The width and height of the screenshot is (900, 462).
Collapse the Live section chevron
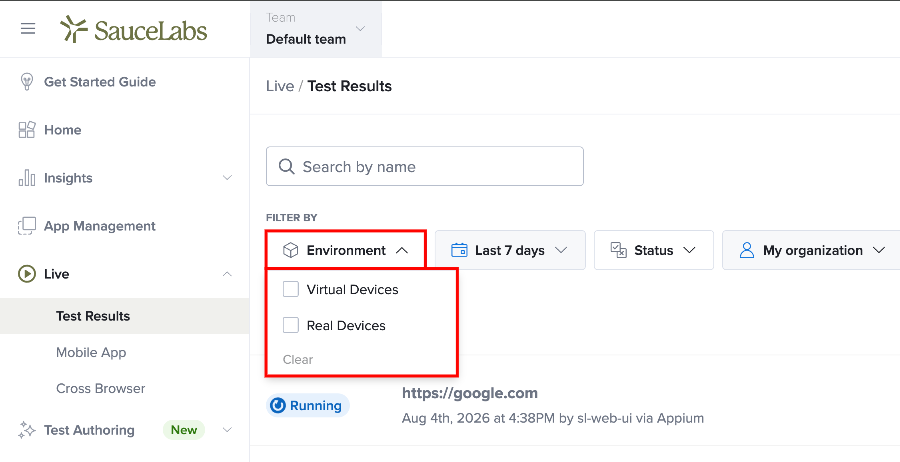[x=228, y=274]
